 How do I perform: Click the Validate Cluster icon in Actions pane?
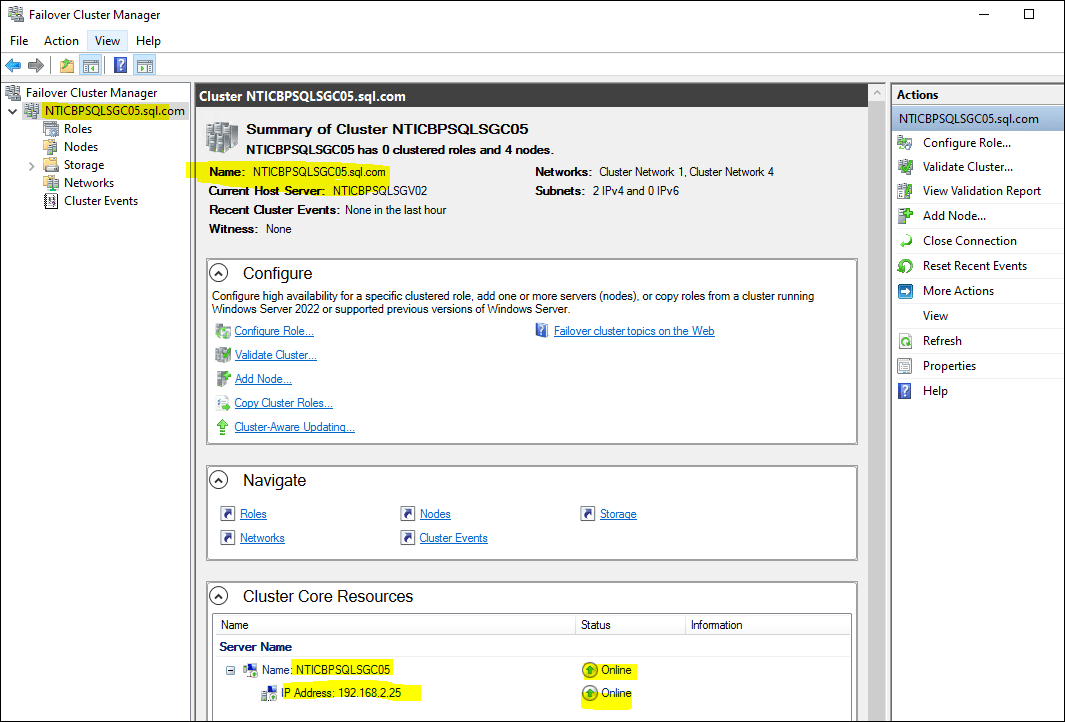(905, 167)
